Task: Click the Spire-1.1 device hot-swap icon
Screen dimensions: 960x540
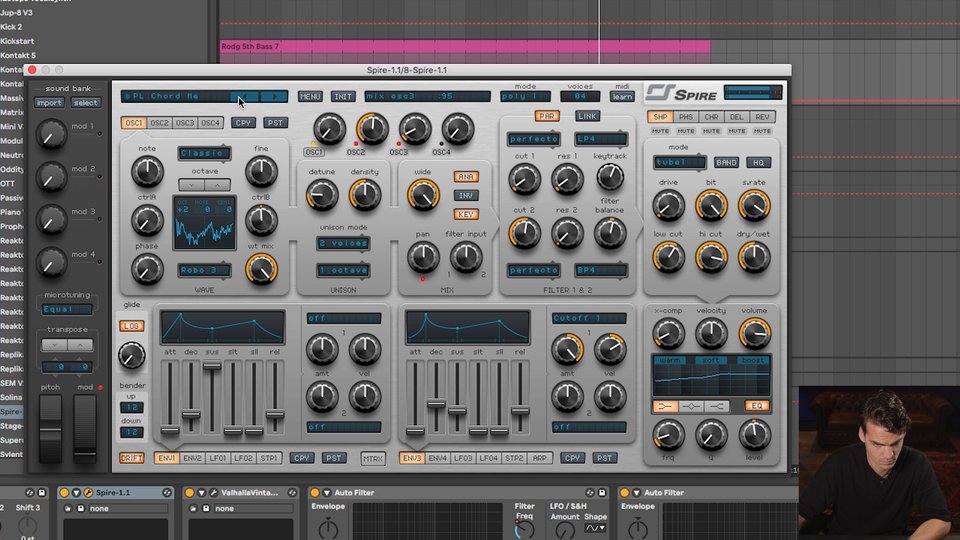Action: pyautogui.click(x=167, y=492)
